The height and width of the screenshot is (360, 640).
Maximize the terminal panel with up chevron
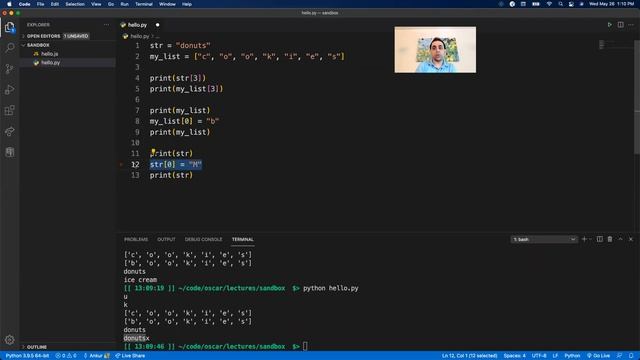pos(620,239)
